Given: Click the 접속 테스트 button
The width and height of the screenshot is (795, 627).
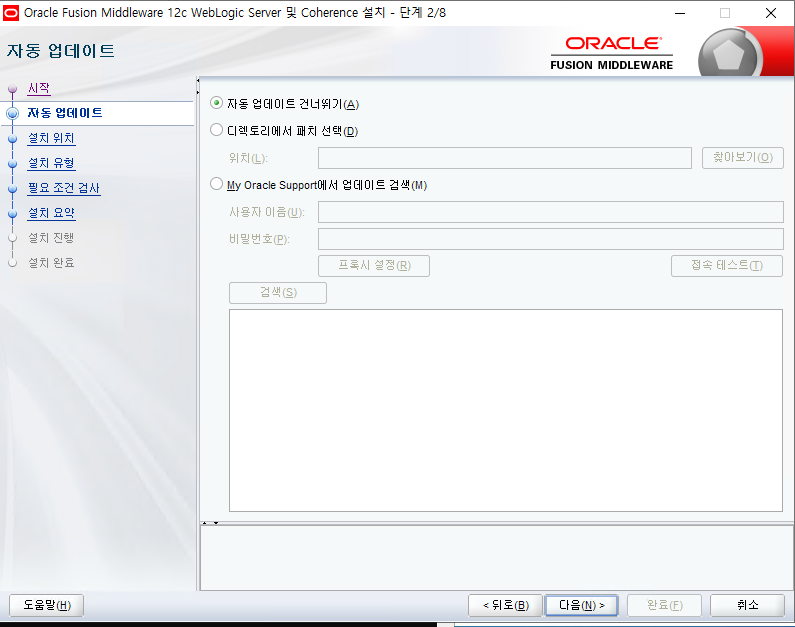Looking at the screenshot, I should (x=727, y=266).
